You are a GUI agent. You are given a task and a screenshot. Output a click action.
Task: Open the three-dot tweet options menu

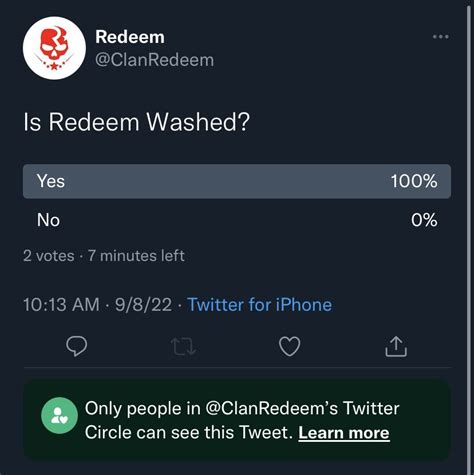[x=440, y=37]
